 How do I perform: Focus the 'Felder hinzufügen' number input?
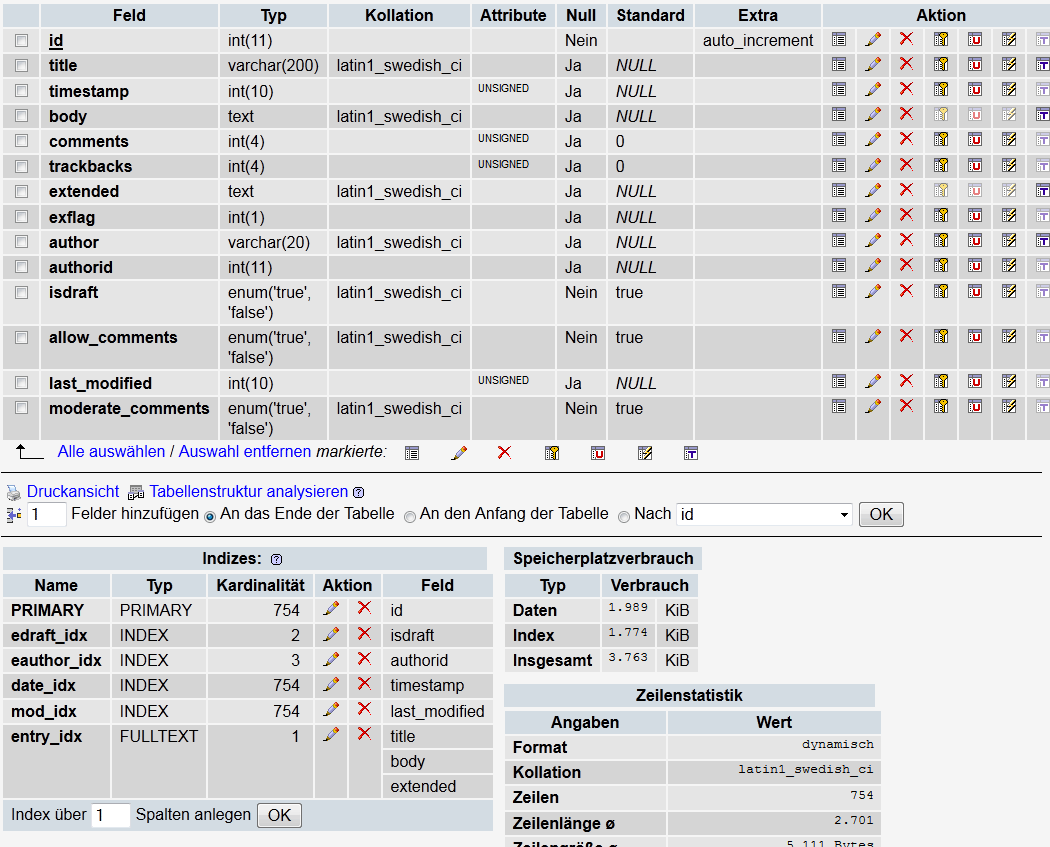[x=46, y=514]
